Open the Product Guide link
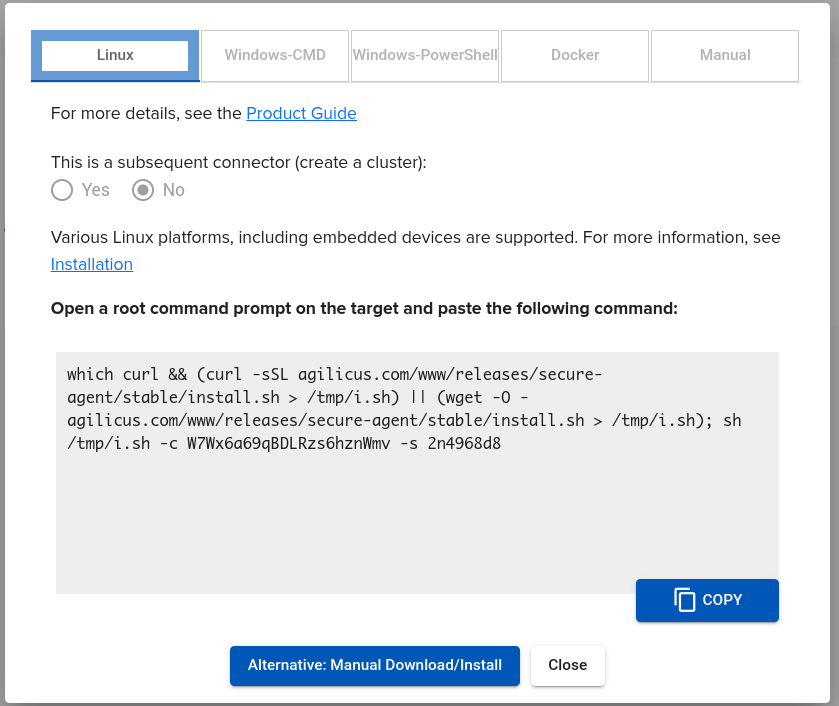Image resolution: width=839 pixels, height=706 pixels. (301, 113)
